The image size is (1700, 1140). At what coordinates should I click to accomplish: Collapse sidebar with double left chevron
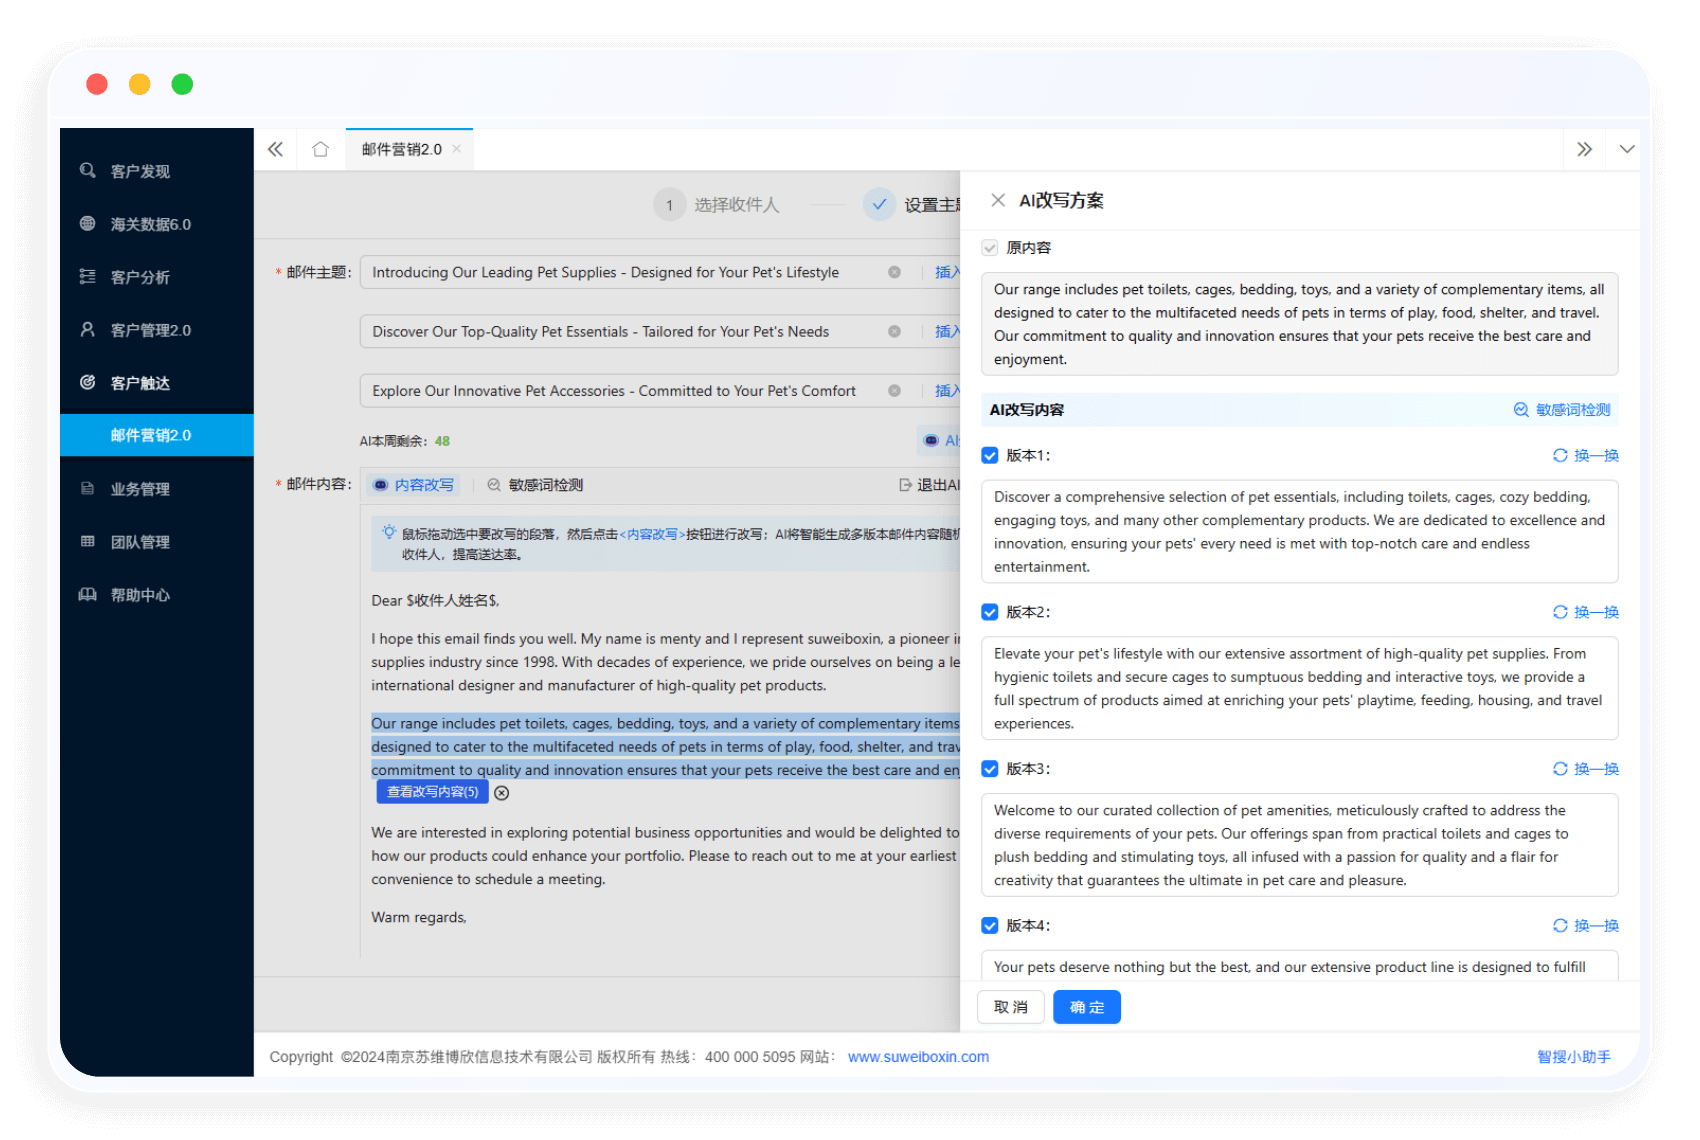[x=275, y=149]
